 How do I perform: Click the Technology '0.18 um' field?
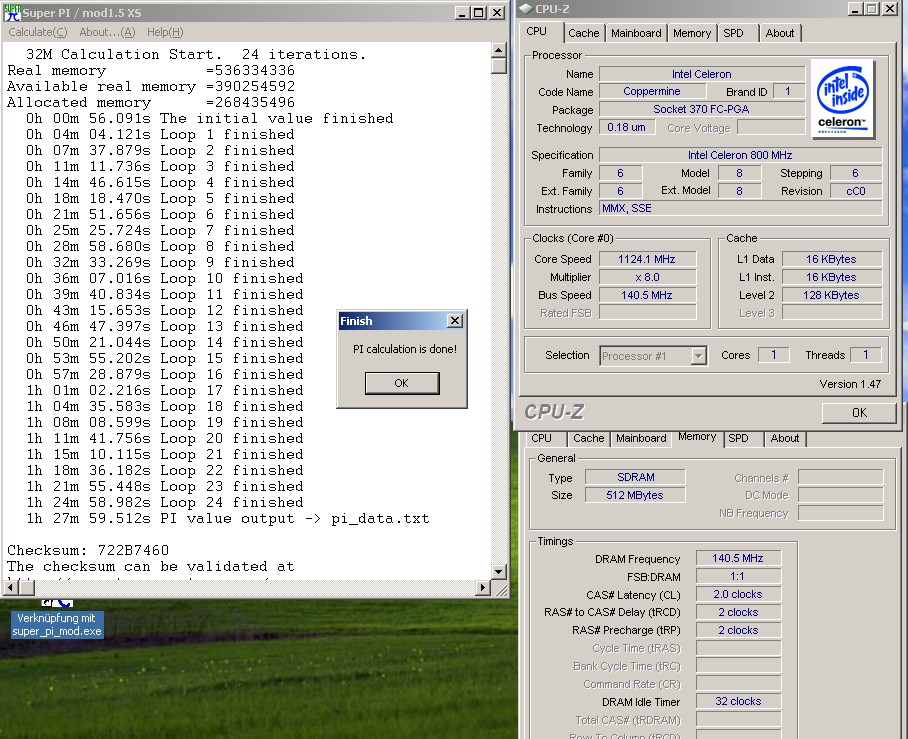tap(627, 127)
